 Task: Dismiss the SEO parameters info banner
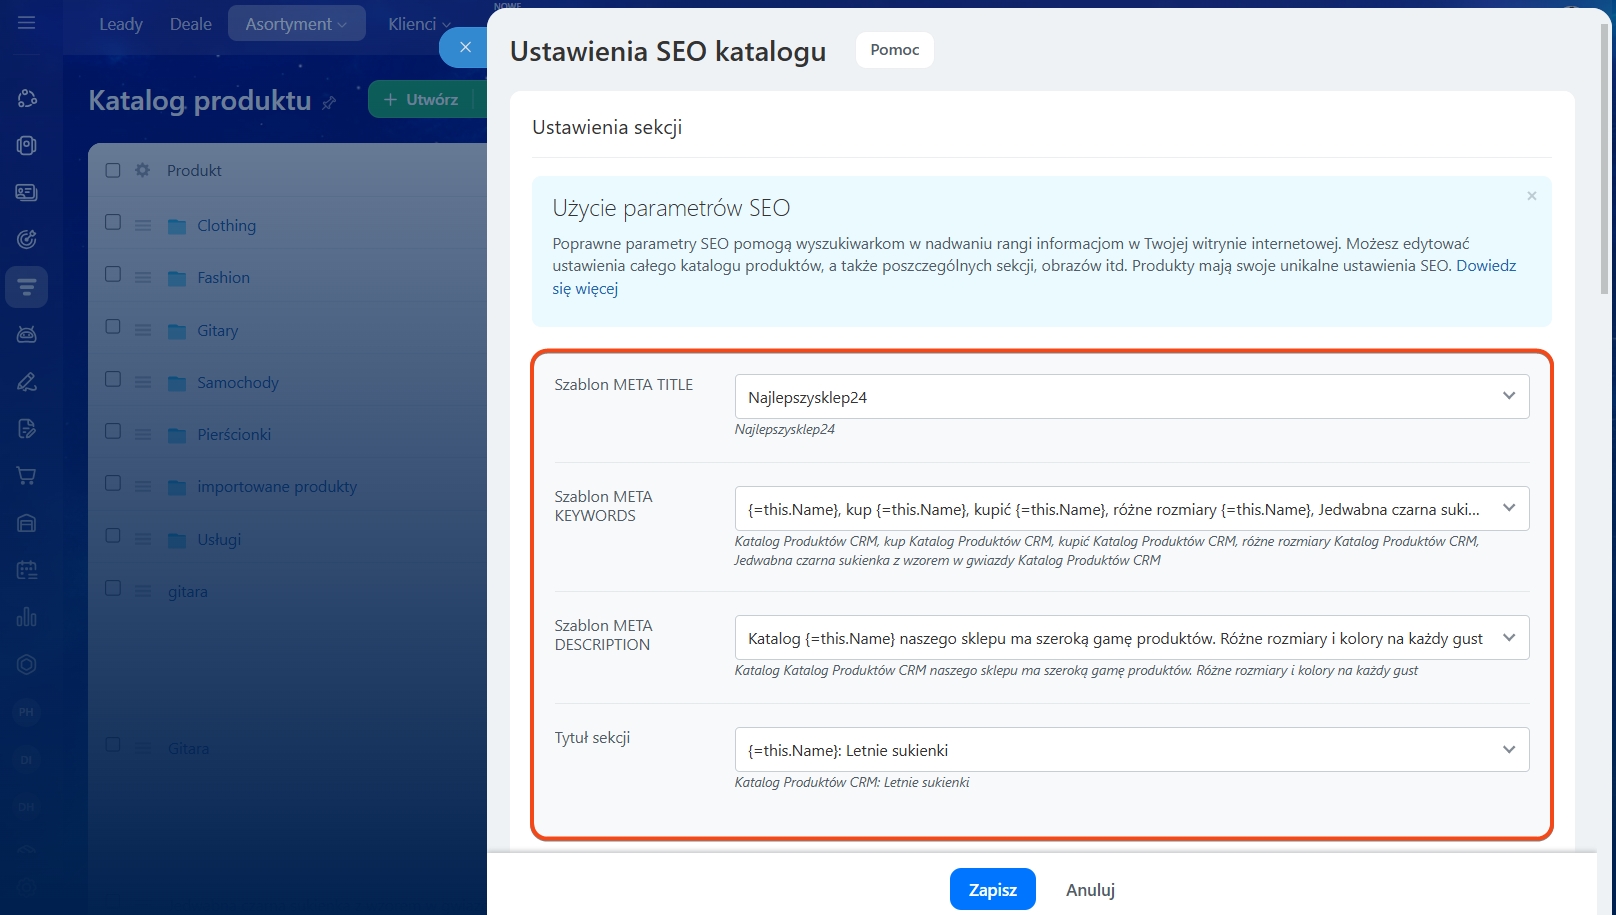pos(1531,196)
